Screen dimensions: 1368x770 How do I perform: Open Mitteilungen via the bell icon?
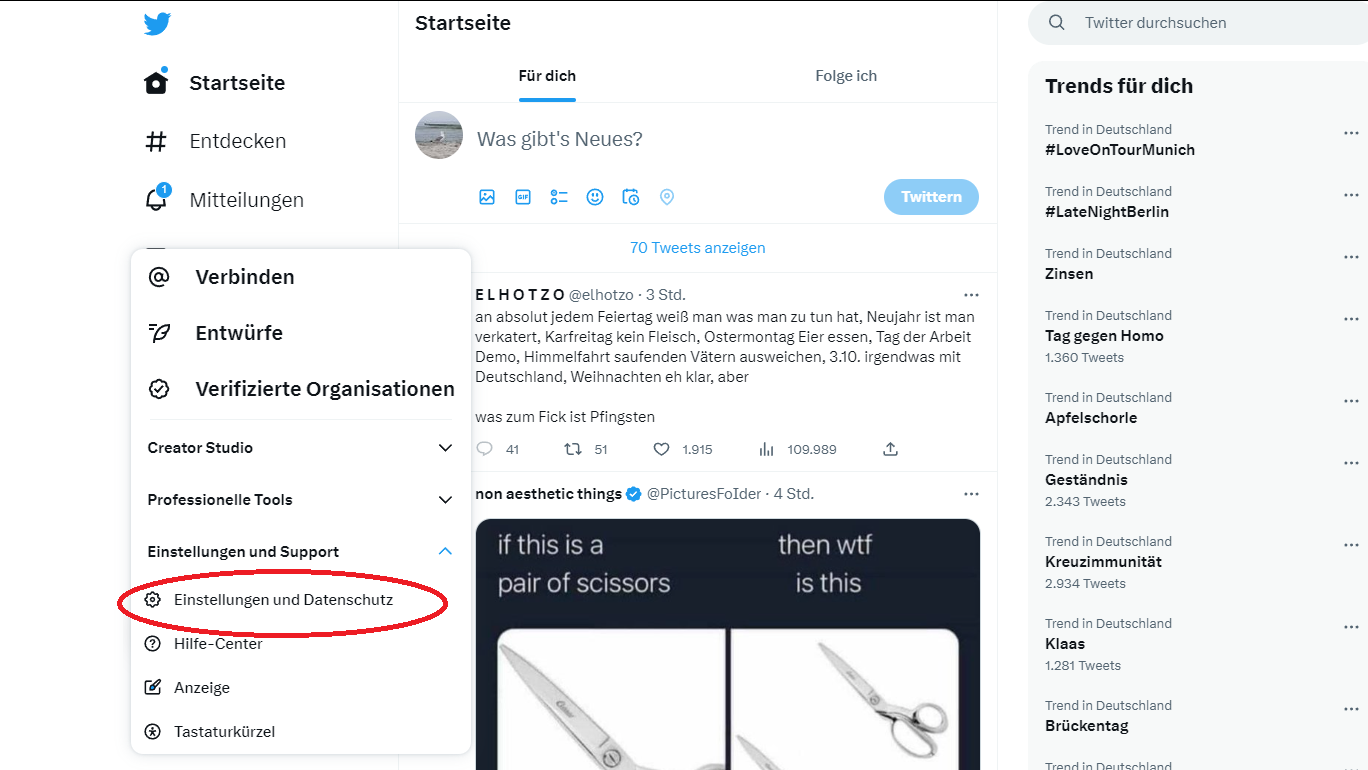pos(156,198)
